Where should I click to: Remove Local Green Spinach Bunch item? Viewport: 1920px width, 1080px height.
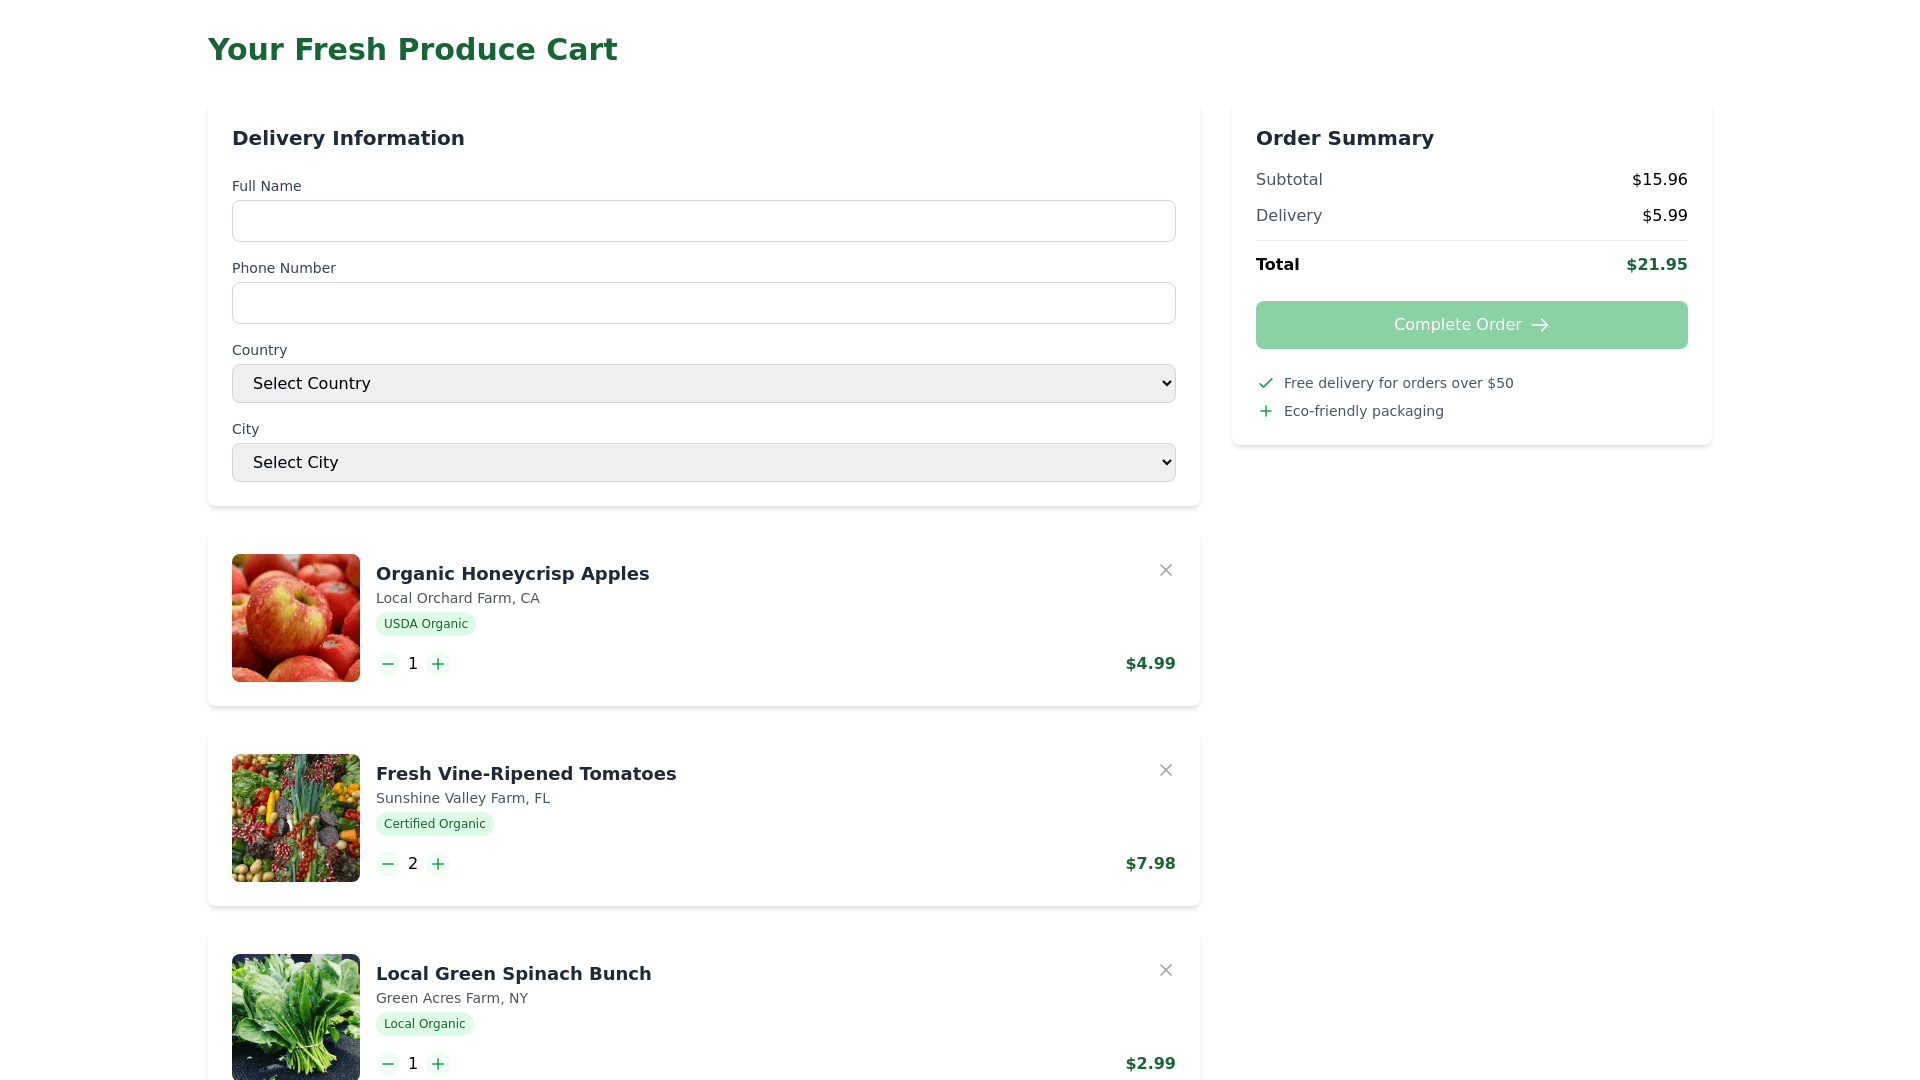click(1166, 970)
